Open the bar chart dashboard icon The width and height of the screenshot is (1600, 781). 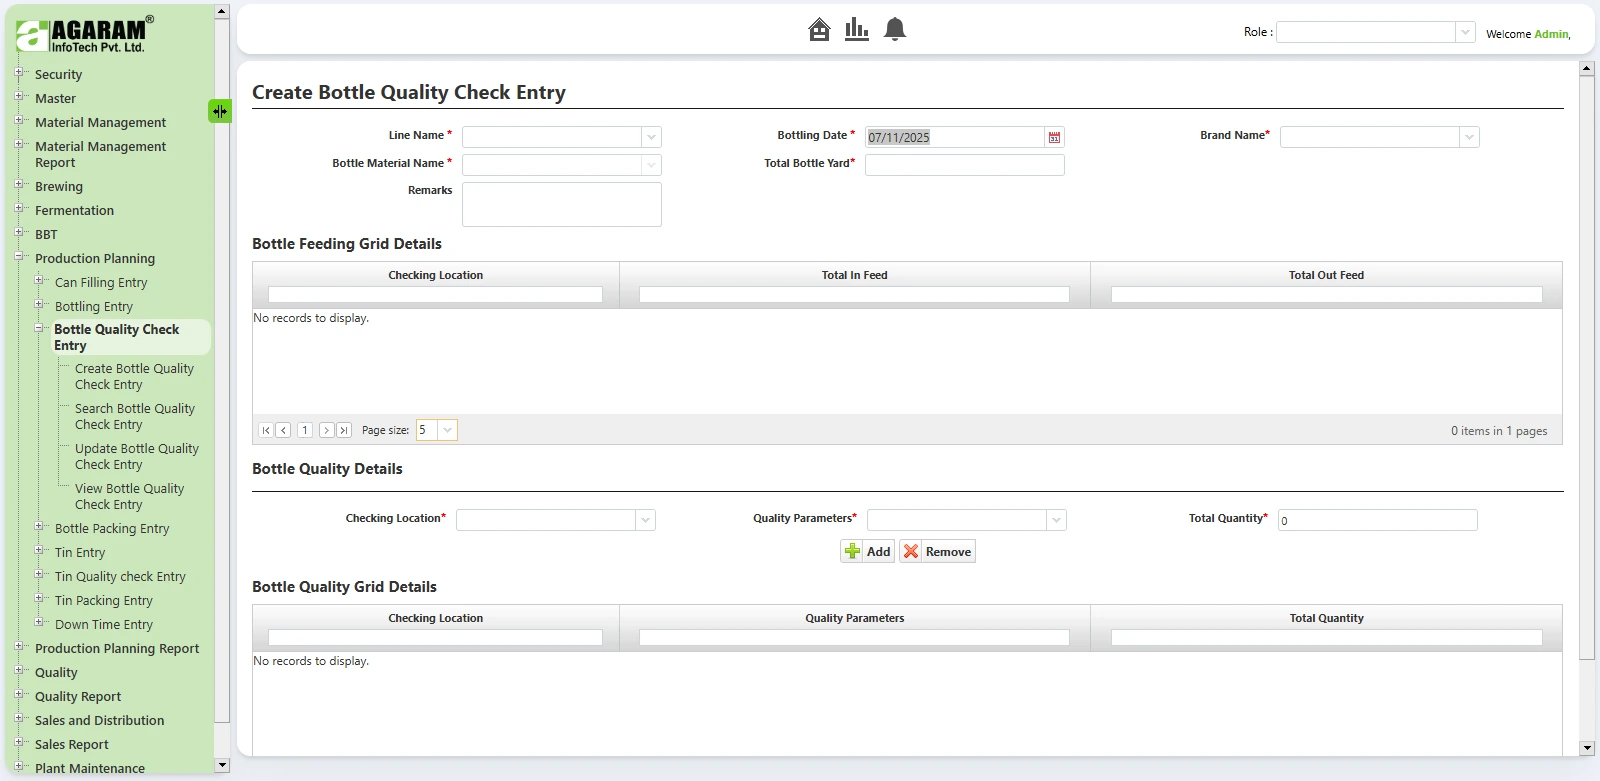tap(856, 30)
